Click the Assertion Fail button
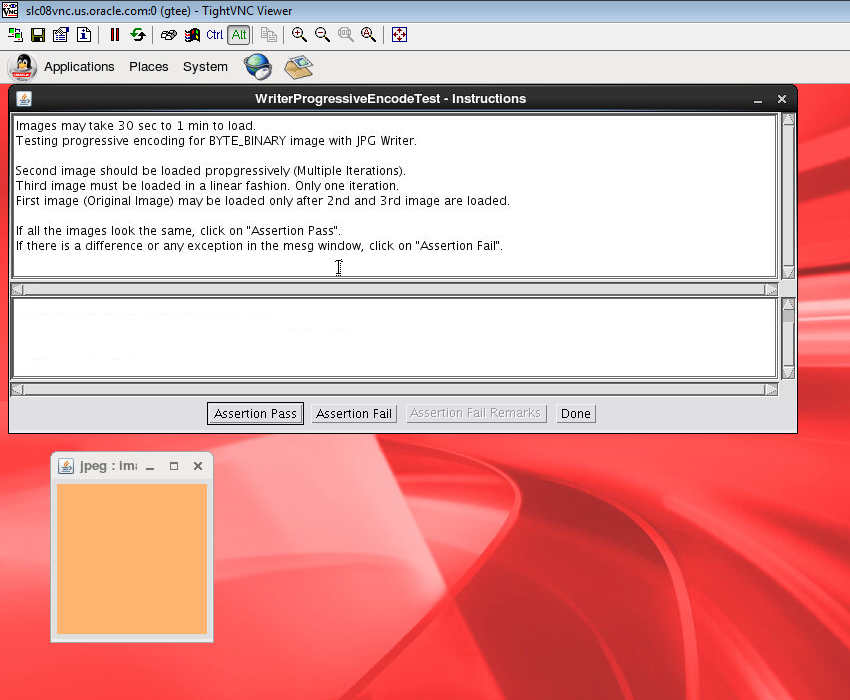850x700 pixels. click(x=354, y=414)
